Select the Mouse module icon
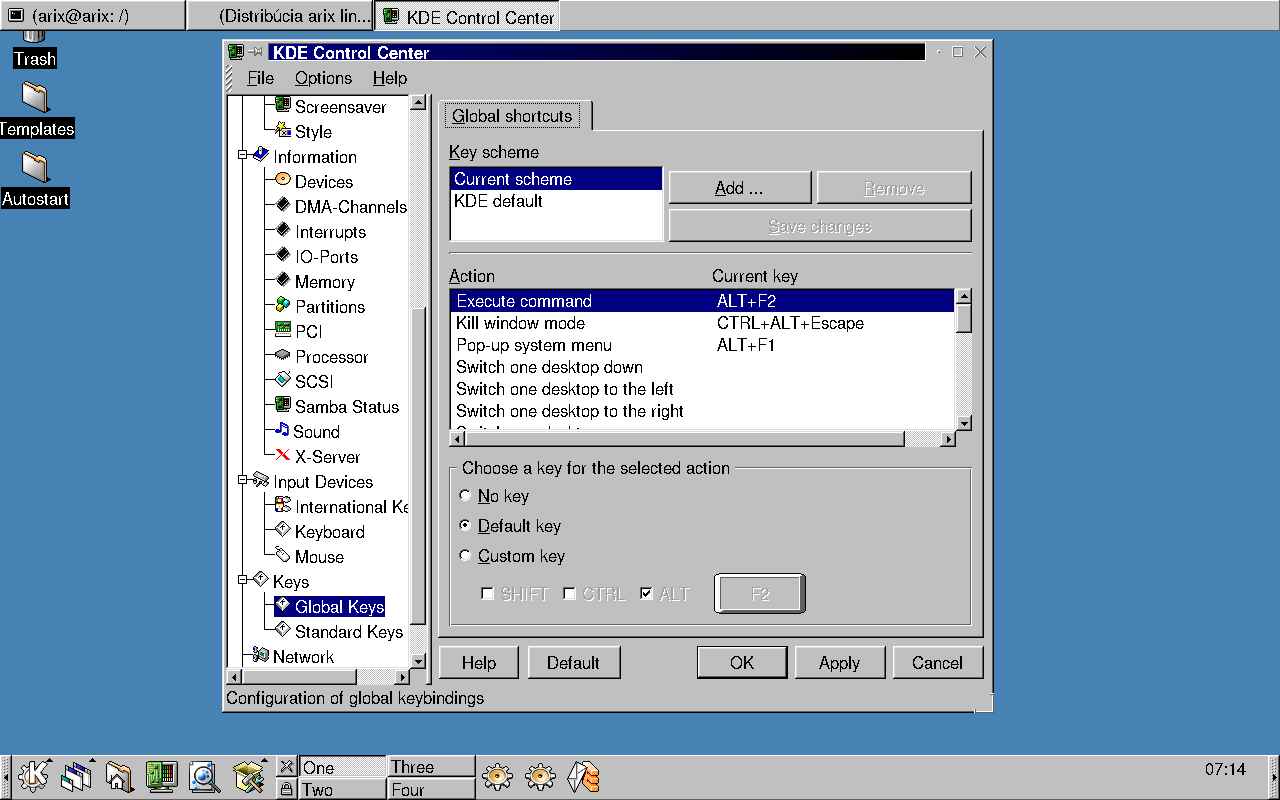Image resolution: width=1280 pixels, height=800 pixels. click(x=283, y=556)
